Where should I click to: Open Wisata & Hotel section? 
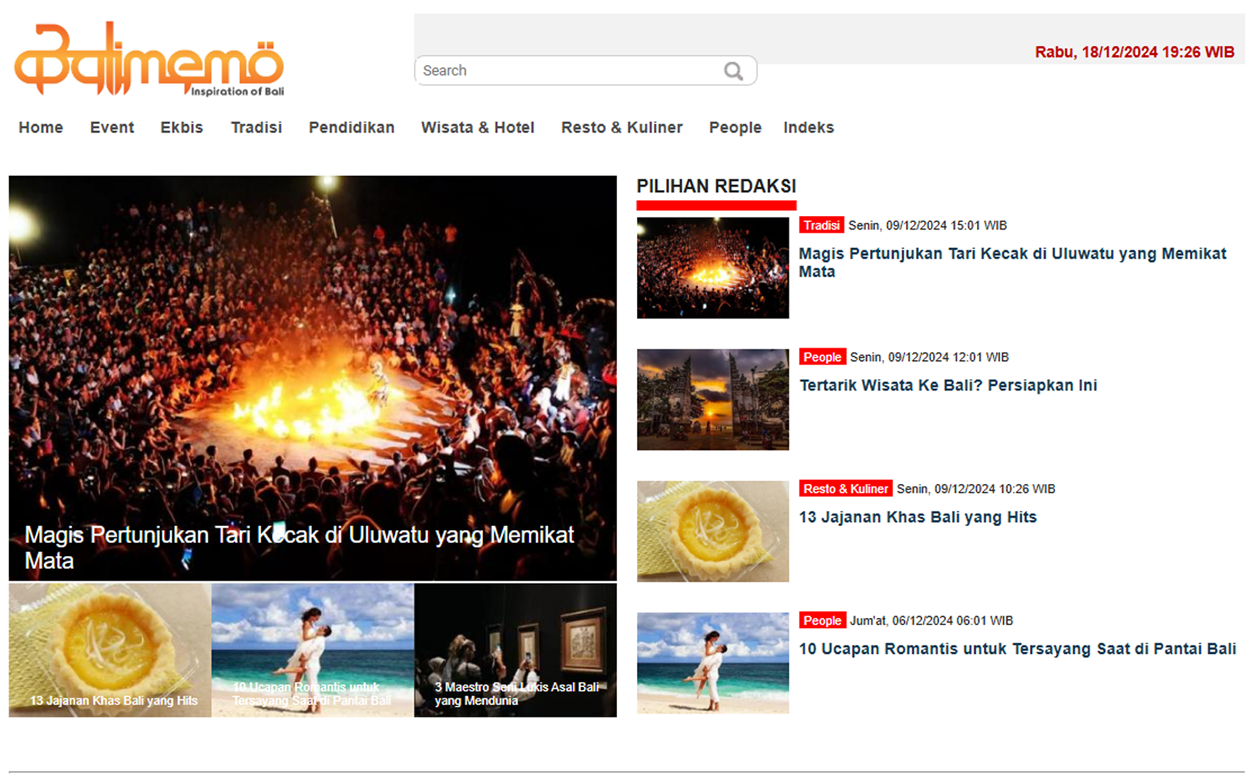pos(477,128)
